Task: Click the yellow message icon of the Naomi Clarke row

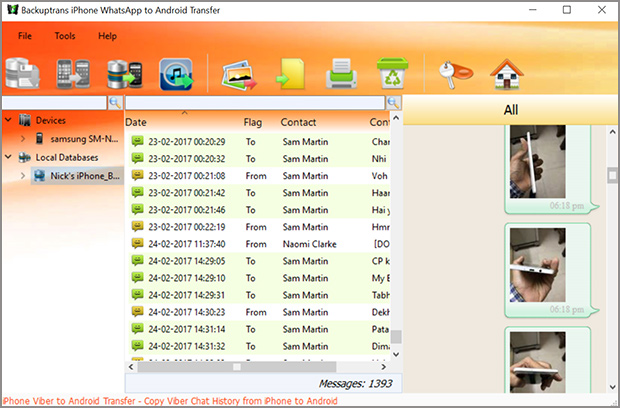Action: point(137,243)
